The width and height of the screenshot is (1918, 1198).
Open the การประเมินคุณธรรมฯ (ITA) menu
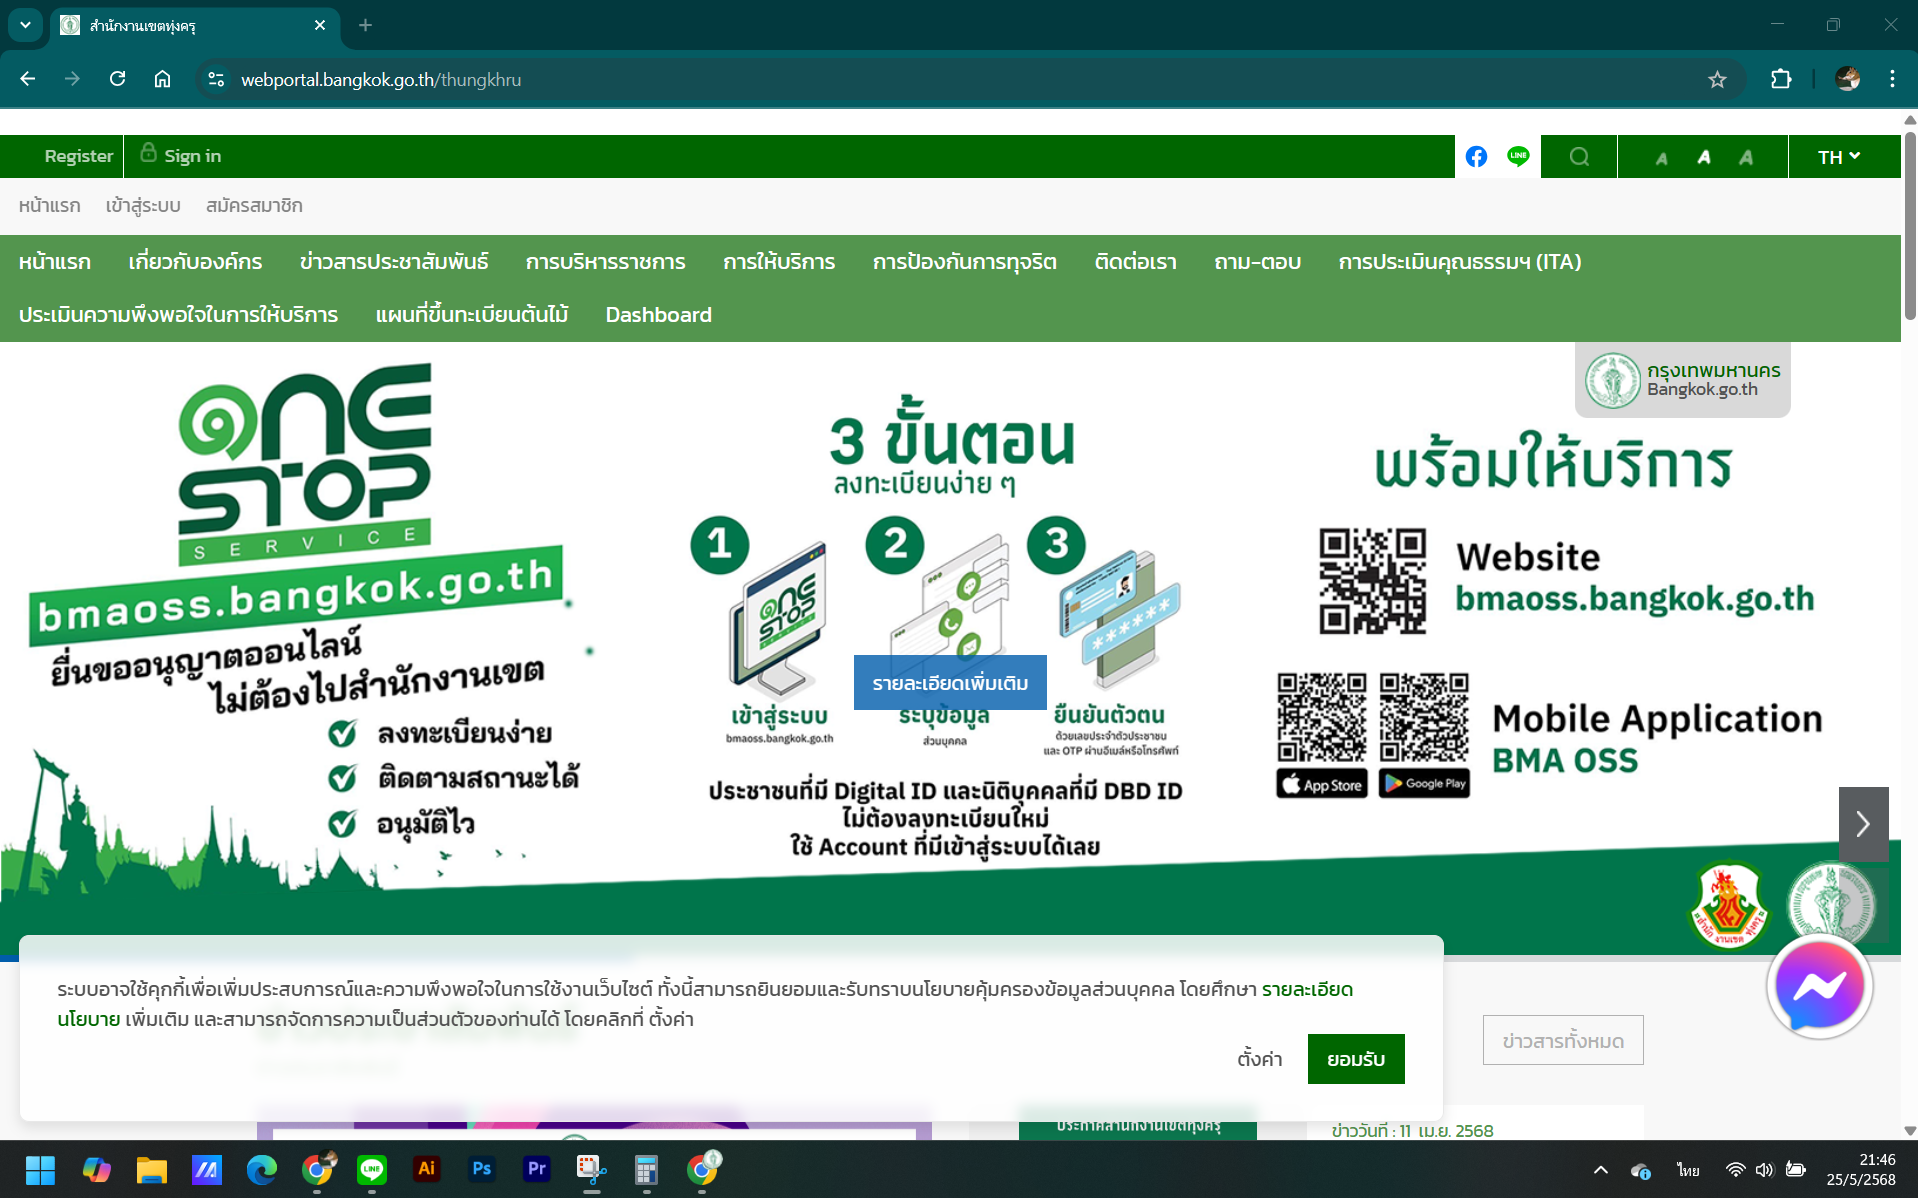pos(1460,262)
